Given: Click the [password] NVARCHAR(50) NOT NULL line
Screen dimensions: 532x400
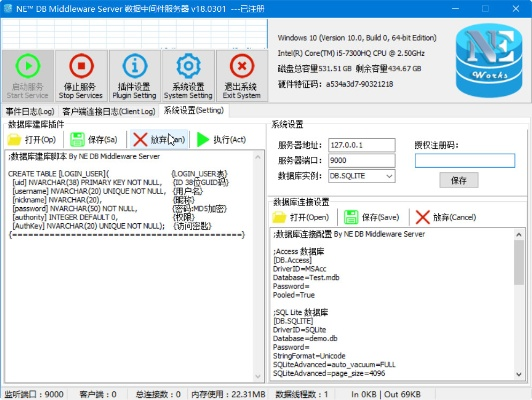Looking at the screenshot, I should click(x=75, y=209).
